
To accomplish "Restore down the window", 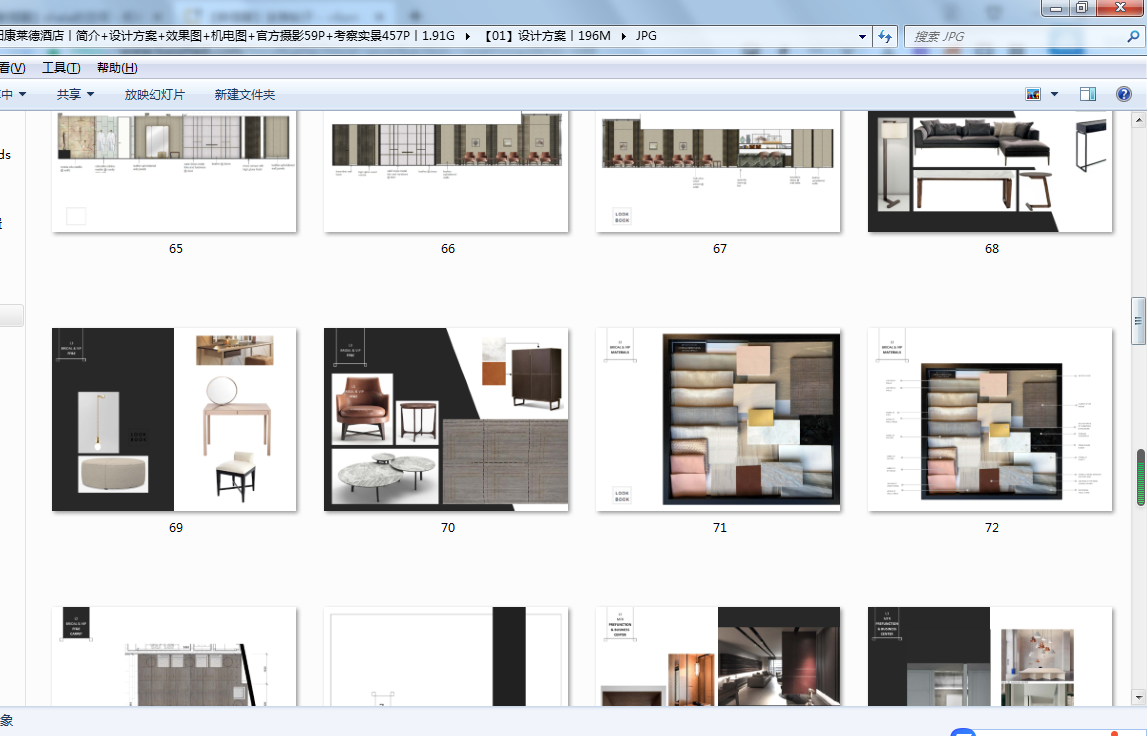I will (x=1082, y=7).
